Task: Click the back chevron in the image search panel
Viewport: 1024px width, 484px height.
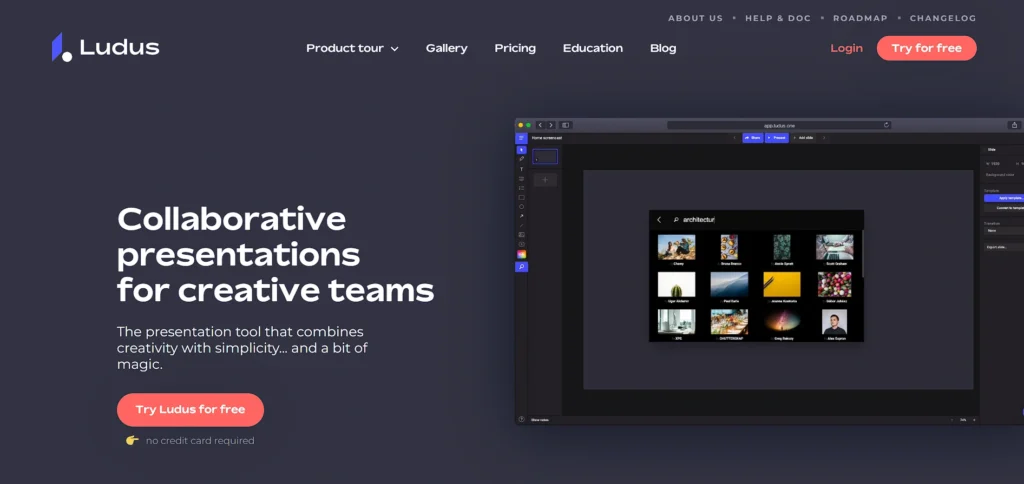Action: click(x=659, y=220)
